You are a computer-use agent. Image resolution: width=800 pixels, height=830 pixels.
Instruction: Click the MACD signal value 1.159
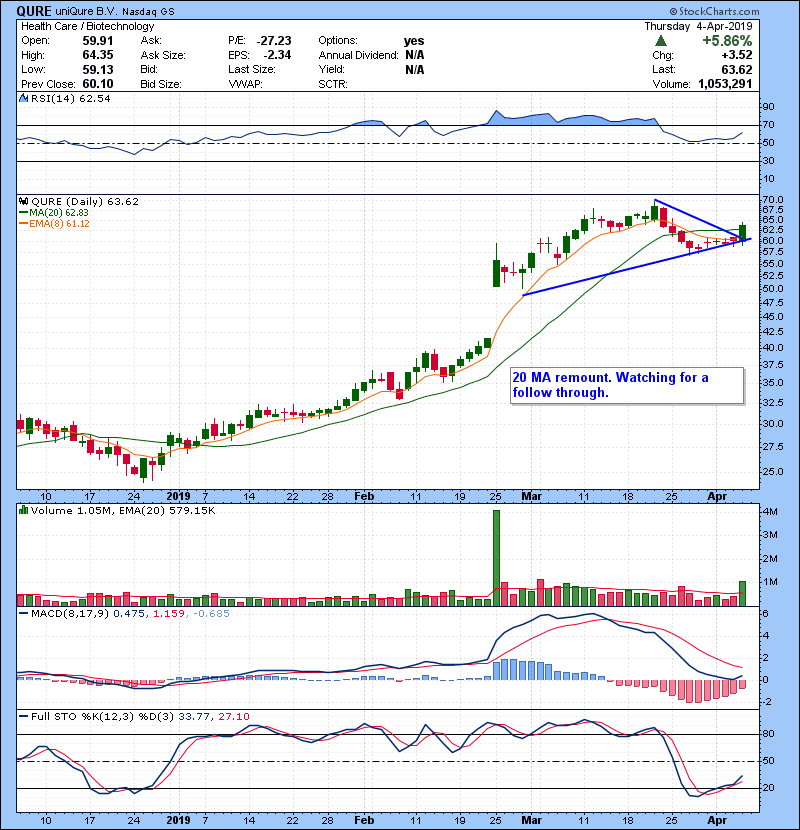click(168, 614)
